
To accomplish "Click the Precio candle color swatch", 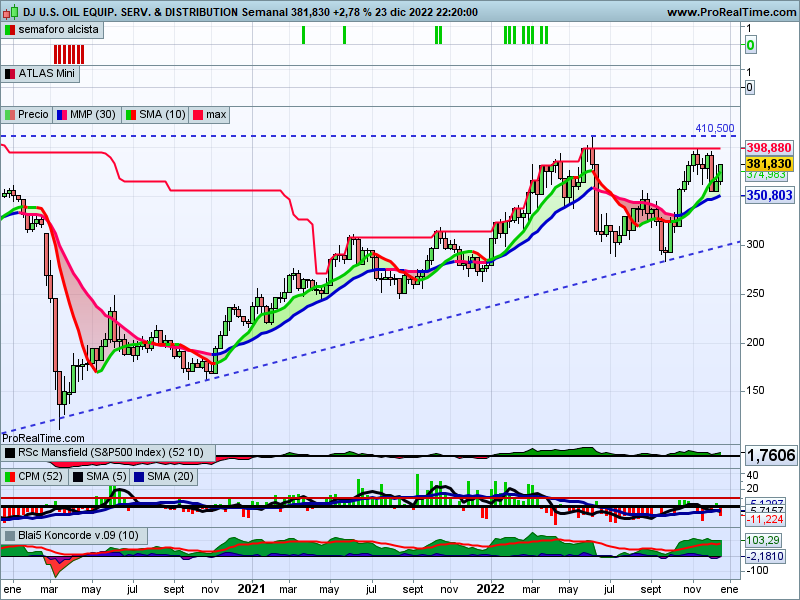I will [10, 115].
